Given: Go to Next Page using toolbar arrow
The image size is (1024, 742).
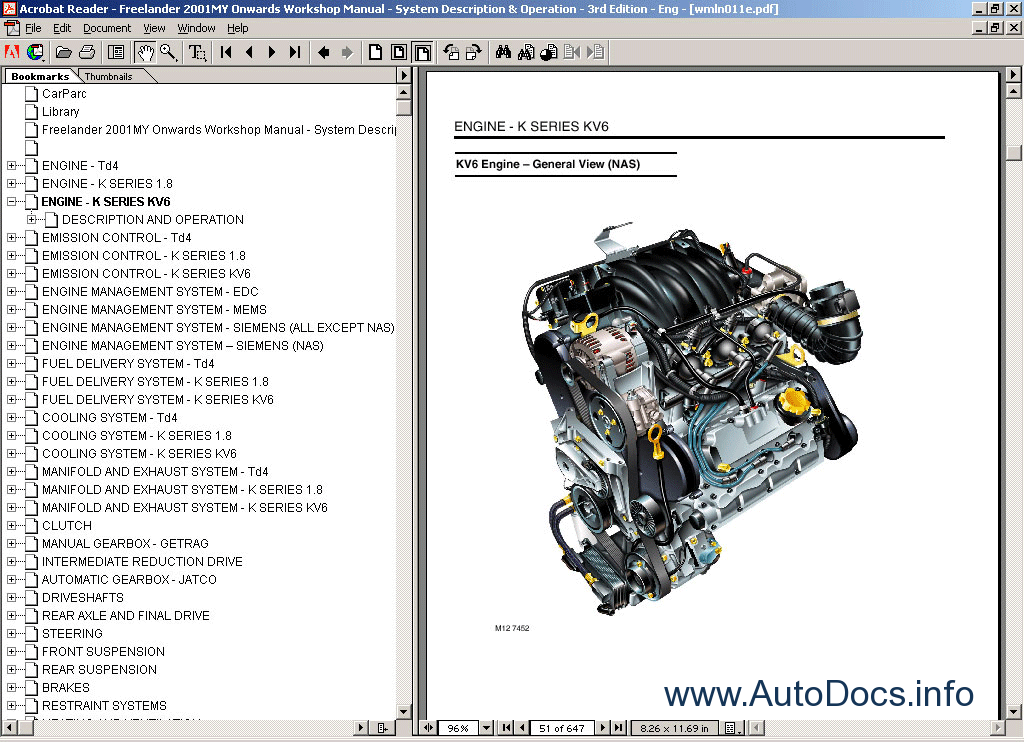Looking at the screenshot, I should click(272, 52).
